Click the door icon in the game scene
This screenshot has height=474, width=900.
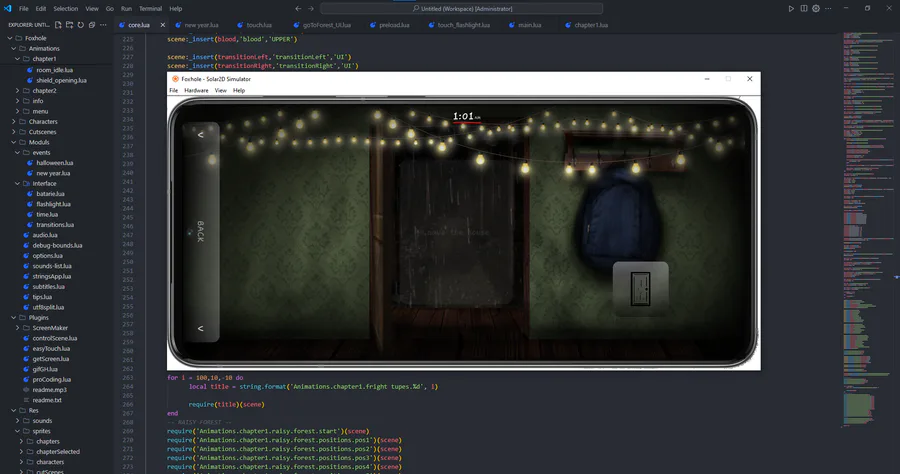[641, 289]
